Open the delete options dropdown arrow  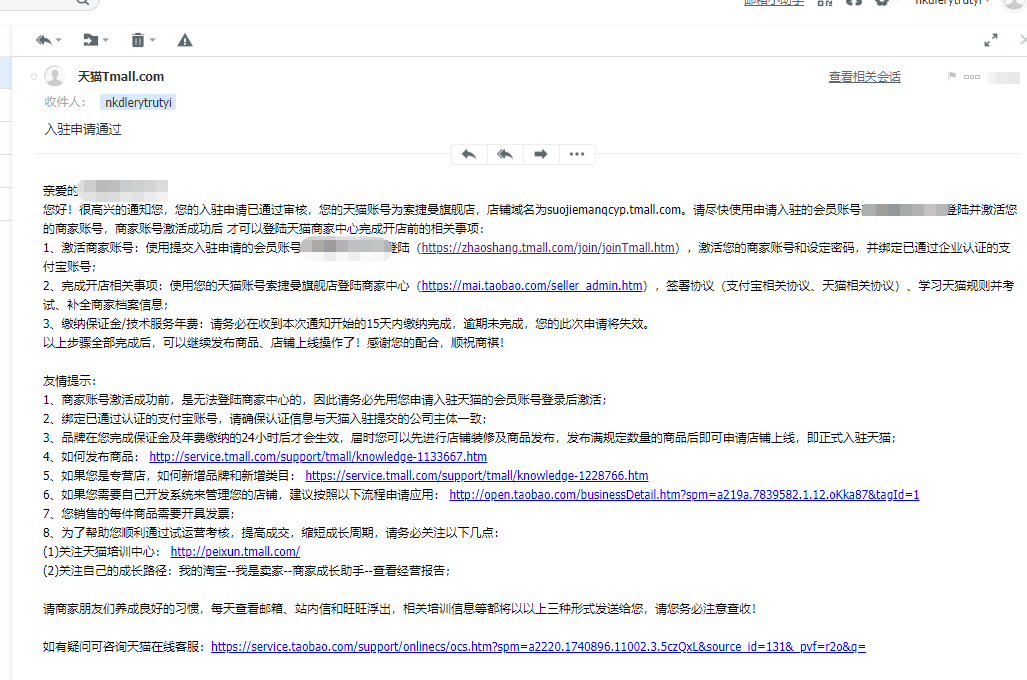point(153,40)
